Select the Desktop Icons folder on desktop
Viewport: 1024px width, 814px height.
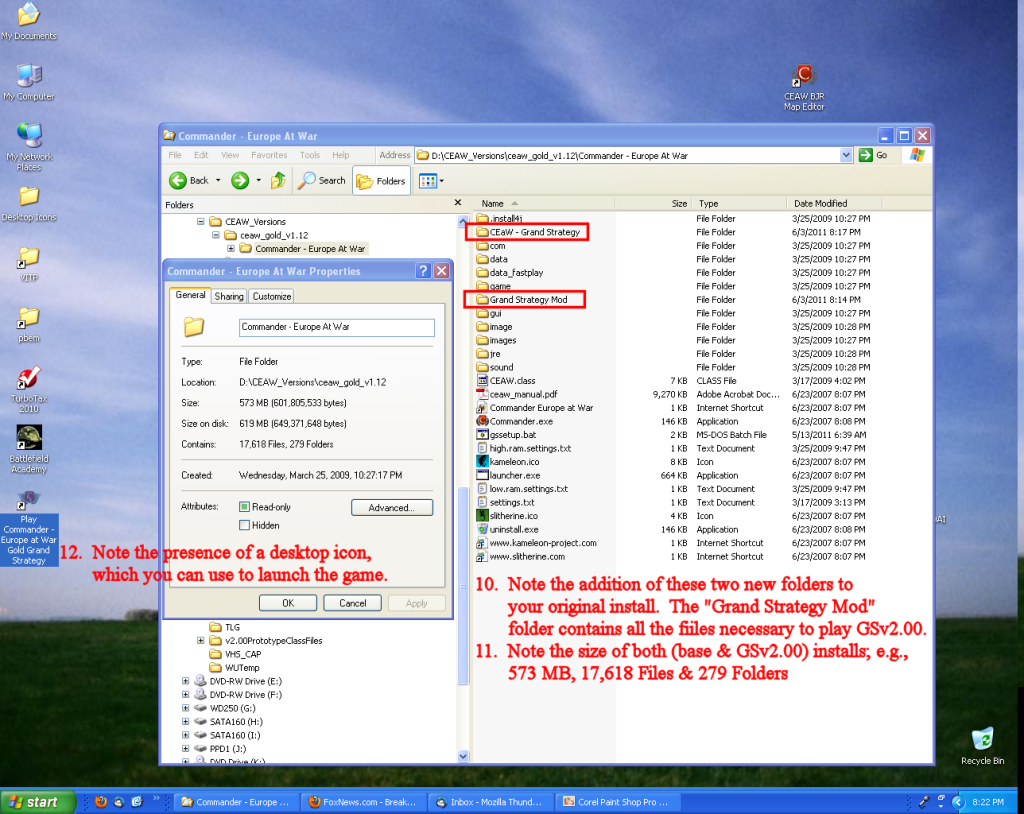point(29,204)
